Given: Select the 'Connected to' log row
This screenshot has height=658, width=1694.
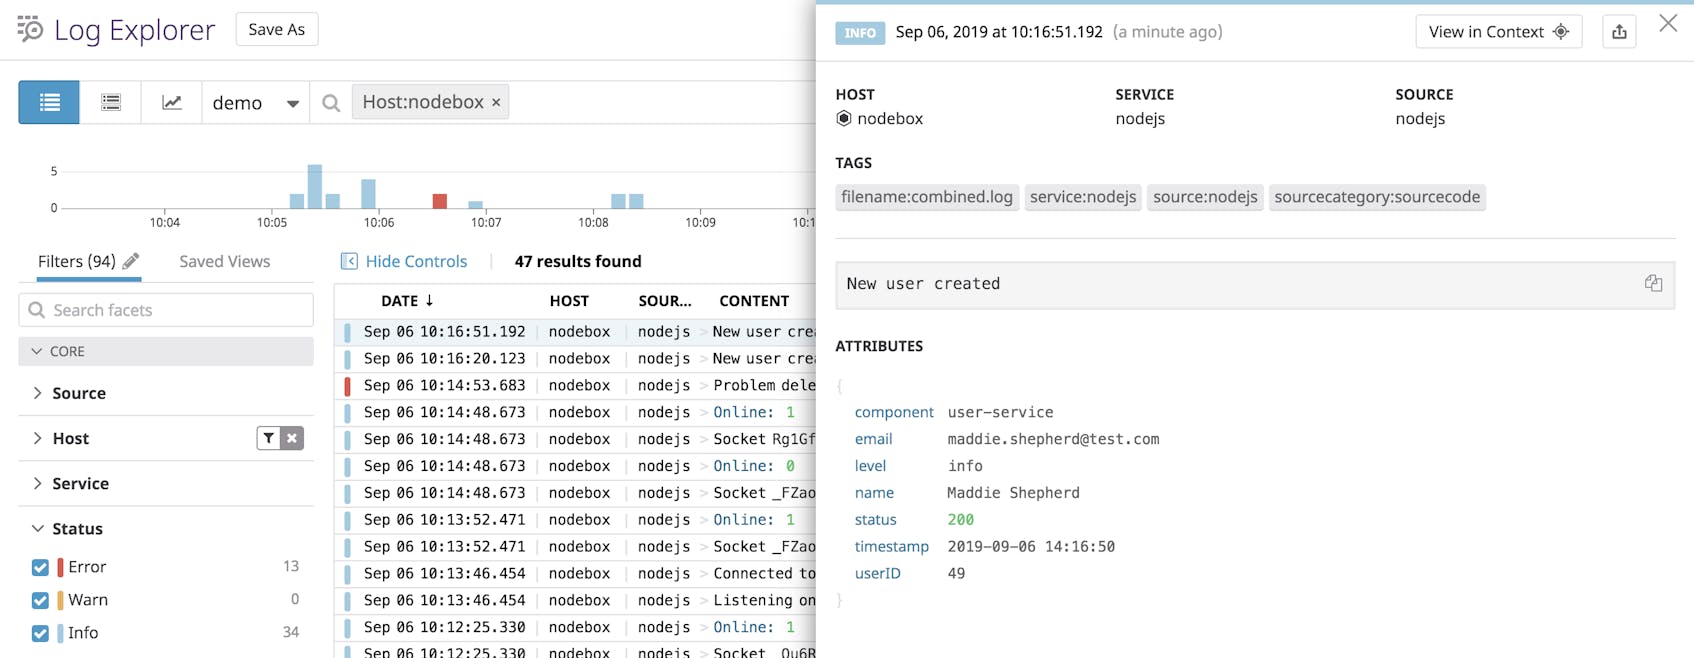Looking at the screenshot, I should tap(576, 573).
